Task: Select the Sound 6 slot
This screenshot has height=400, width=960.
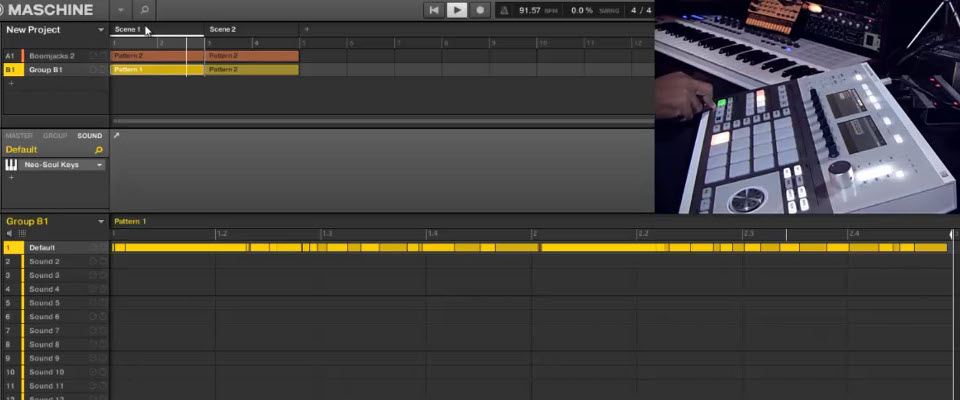Action: click(x=54, y=317)
